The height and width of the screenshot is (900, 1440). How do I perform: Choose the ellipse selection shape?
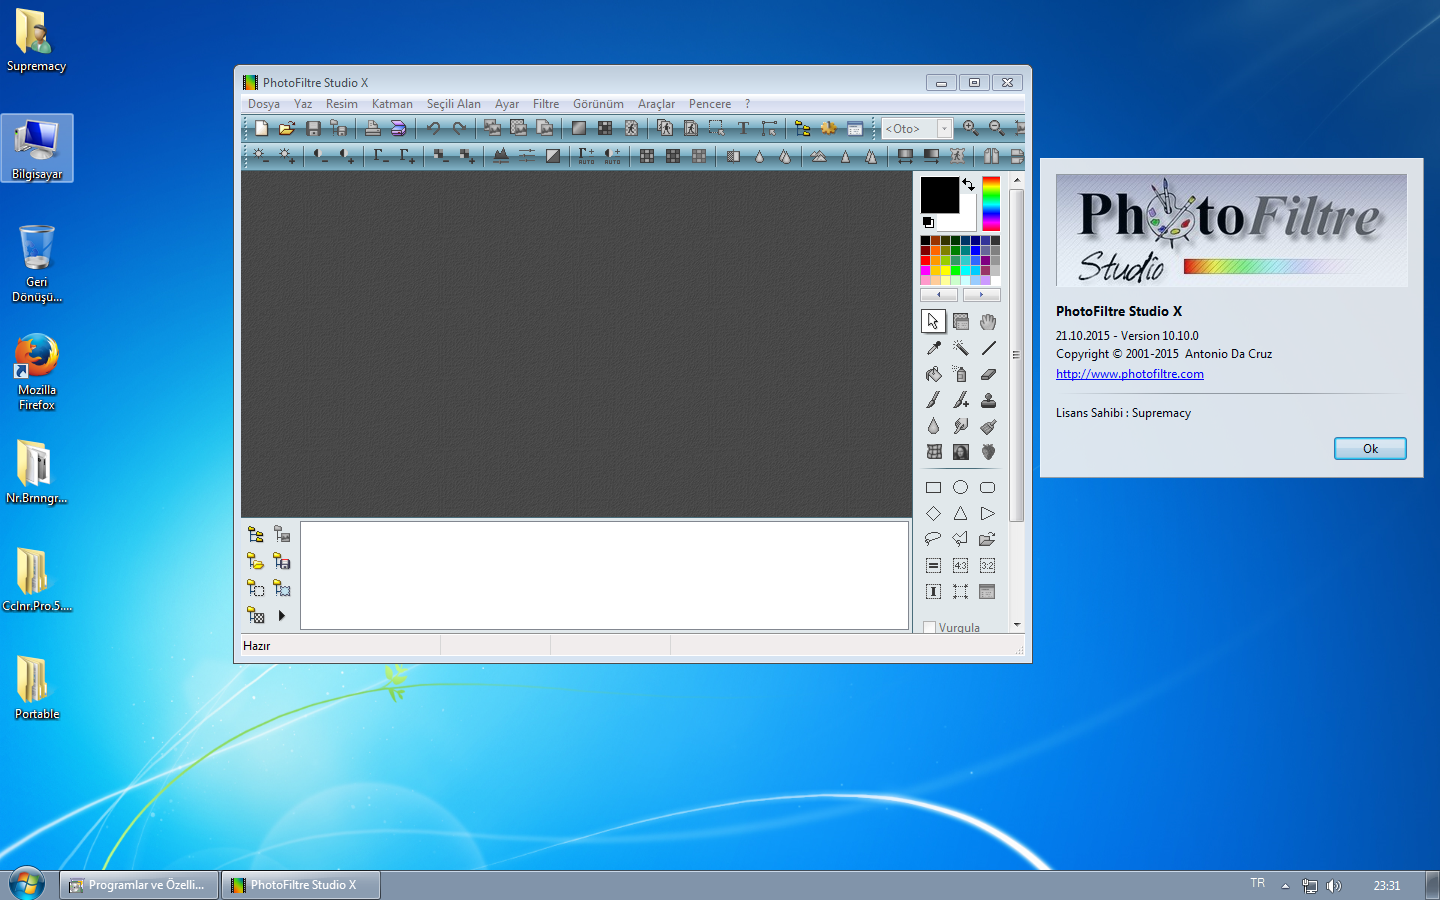[x=960, y=488]
